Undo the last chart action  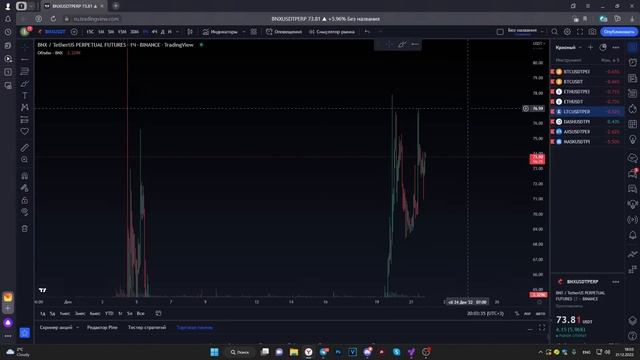tap(367, 32)
